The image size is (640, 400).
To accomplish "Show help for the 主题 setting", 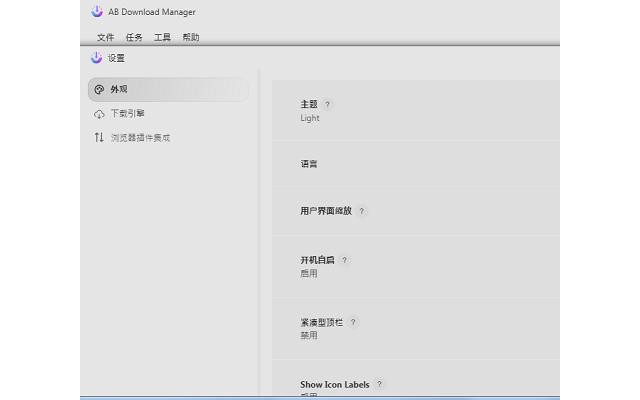I will pyautogui.click(x=327, y=104).
